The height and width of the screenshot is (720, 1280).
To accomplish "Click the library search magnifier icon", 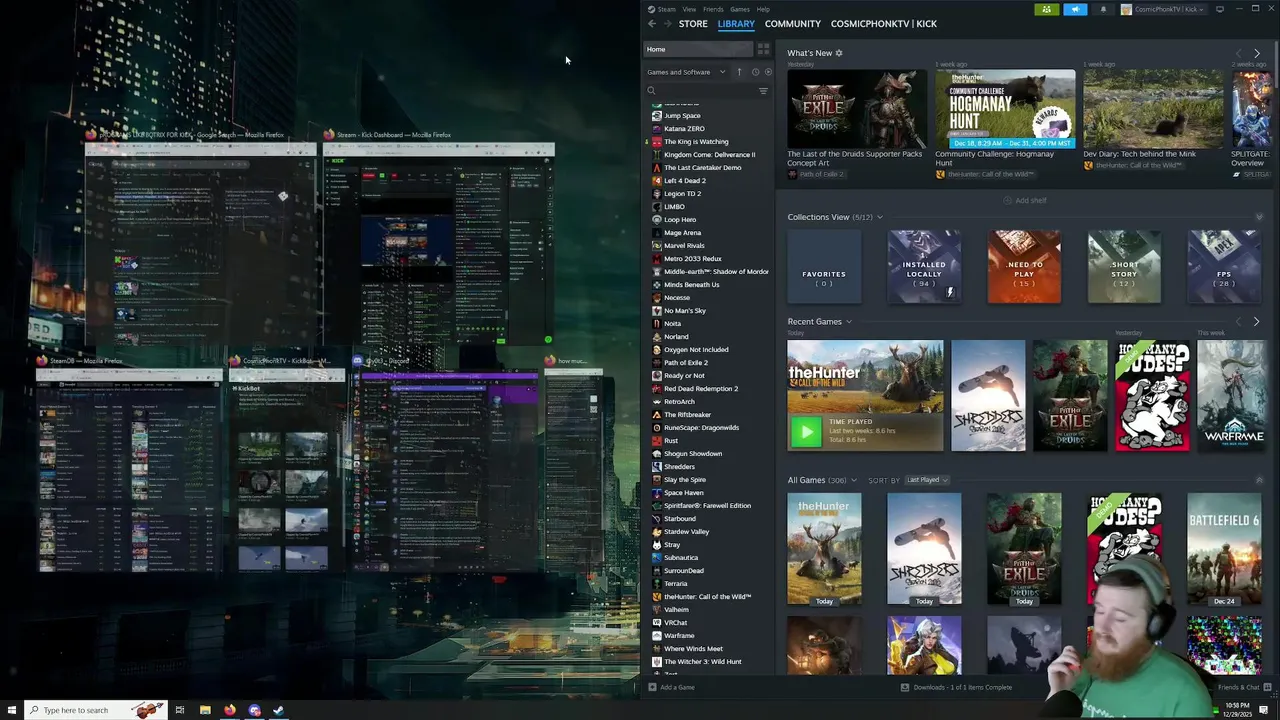I will 651,91.
